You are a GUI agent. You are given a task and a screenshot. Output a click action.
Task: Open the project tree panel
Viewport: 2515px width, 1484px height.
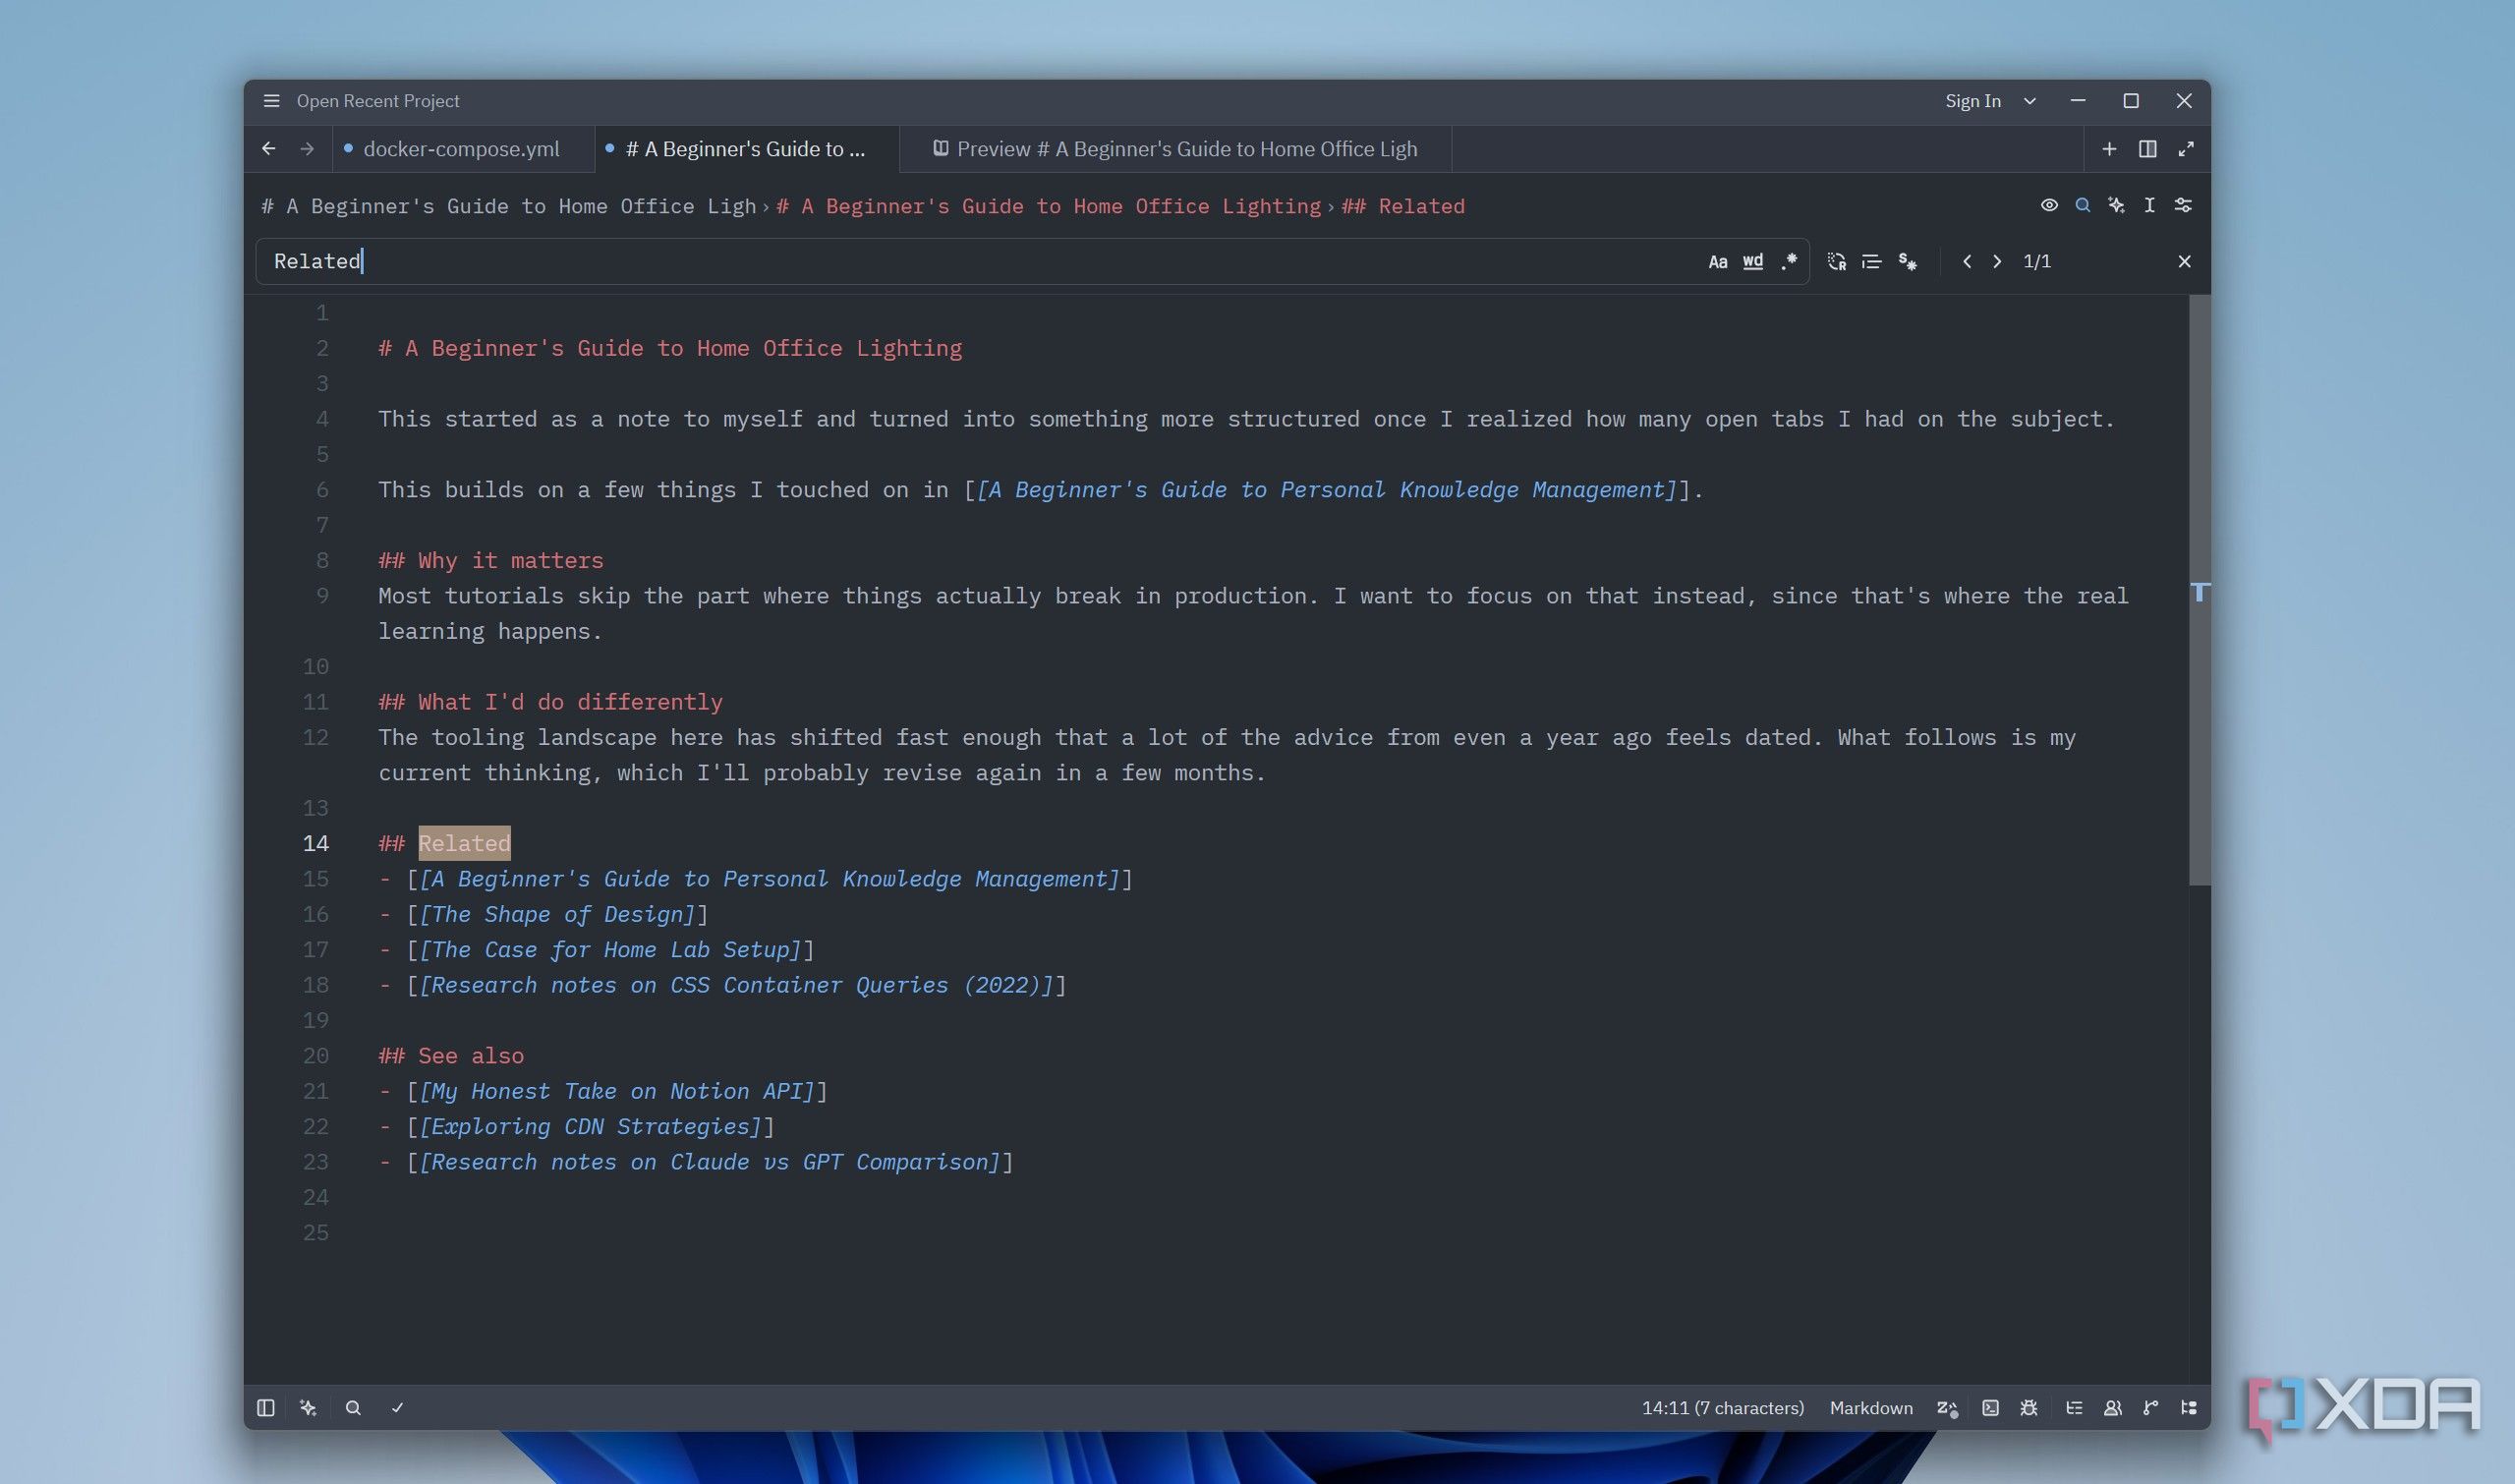(x=2189, y=1408)
